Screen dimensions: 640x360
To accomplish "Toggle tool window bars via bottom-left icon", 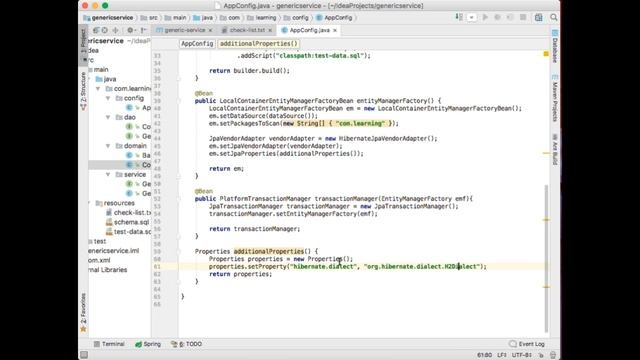I will (84, 355).
